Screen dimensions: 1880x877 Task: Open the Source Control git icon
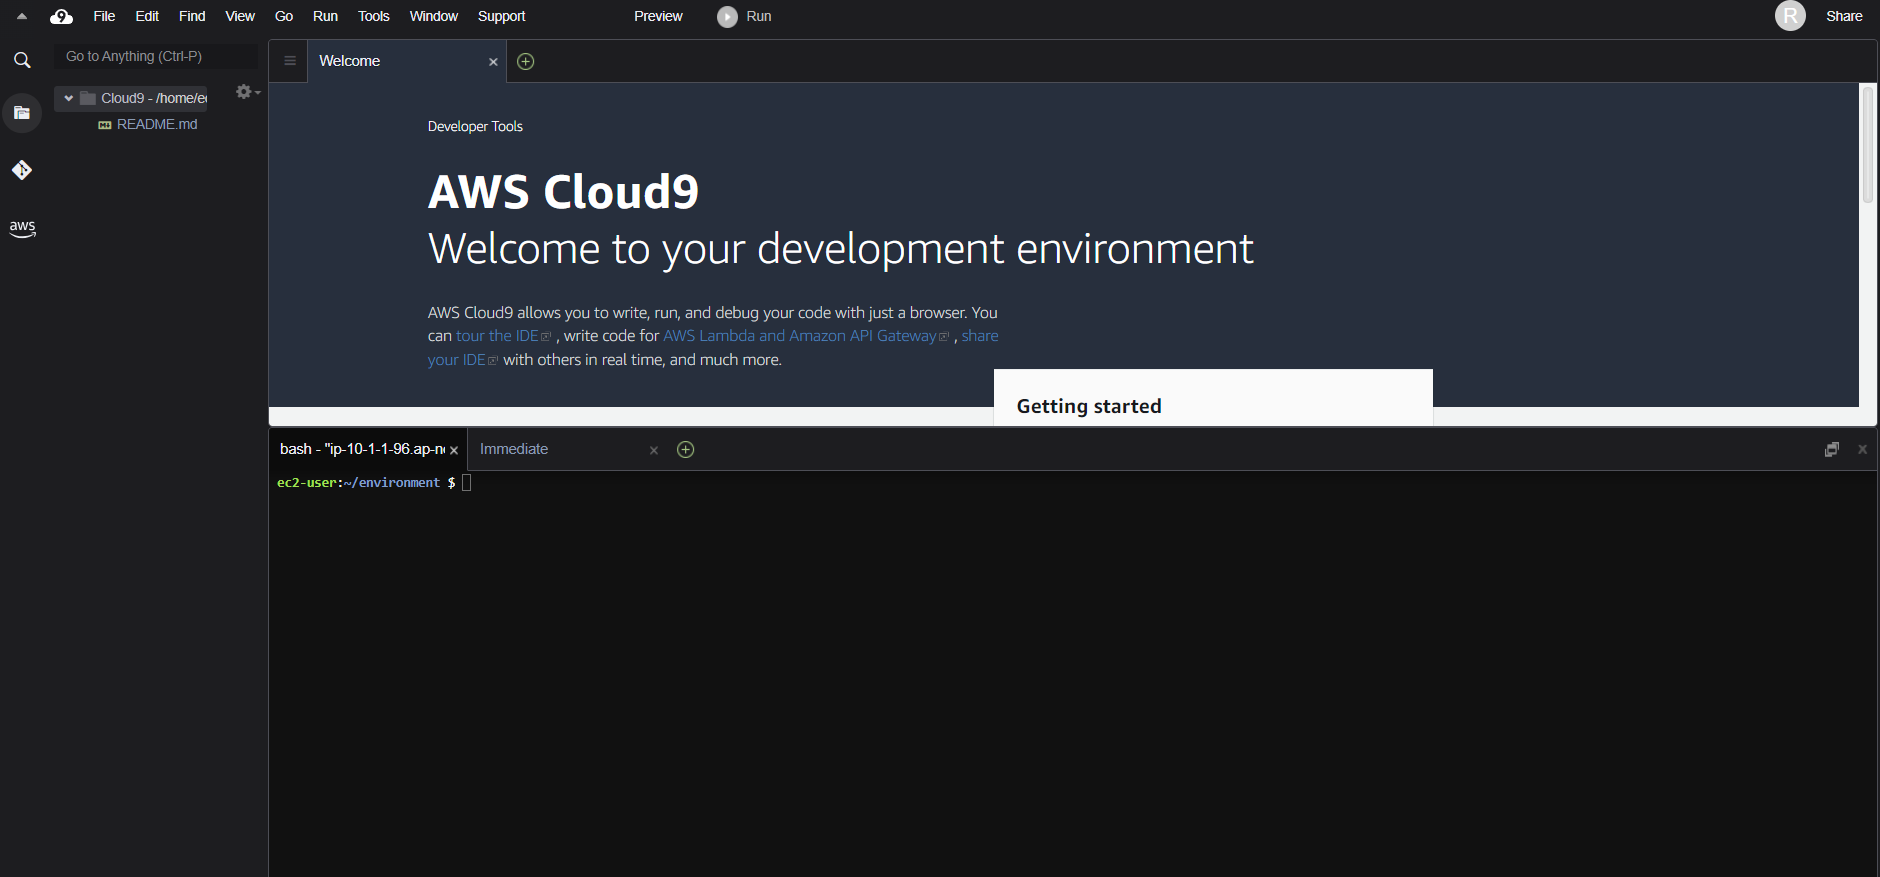[22, 170]
